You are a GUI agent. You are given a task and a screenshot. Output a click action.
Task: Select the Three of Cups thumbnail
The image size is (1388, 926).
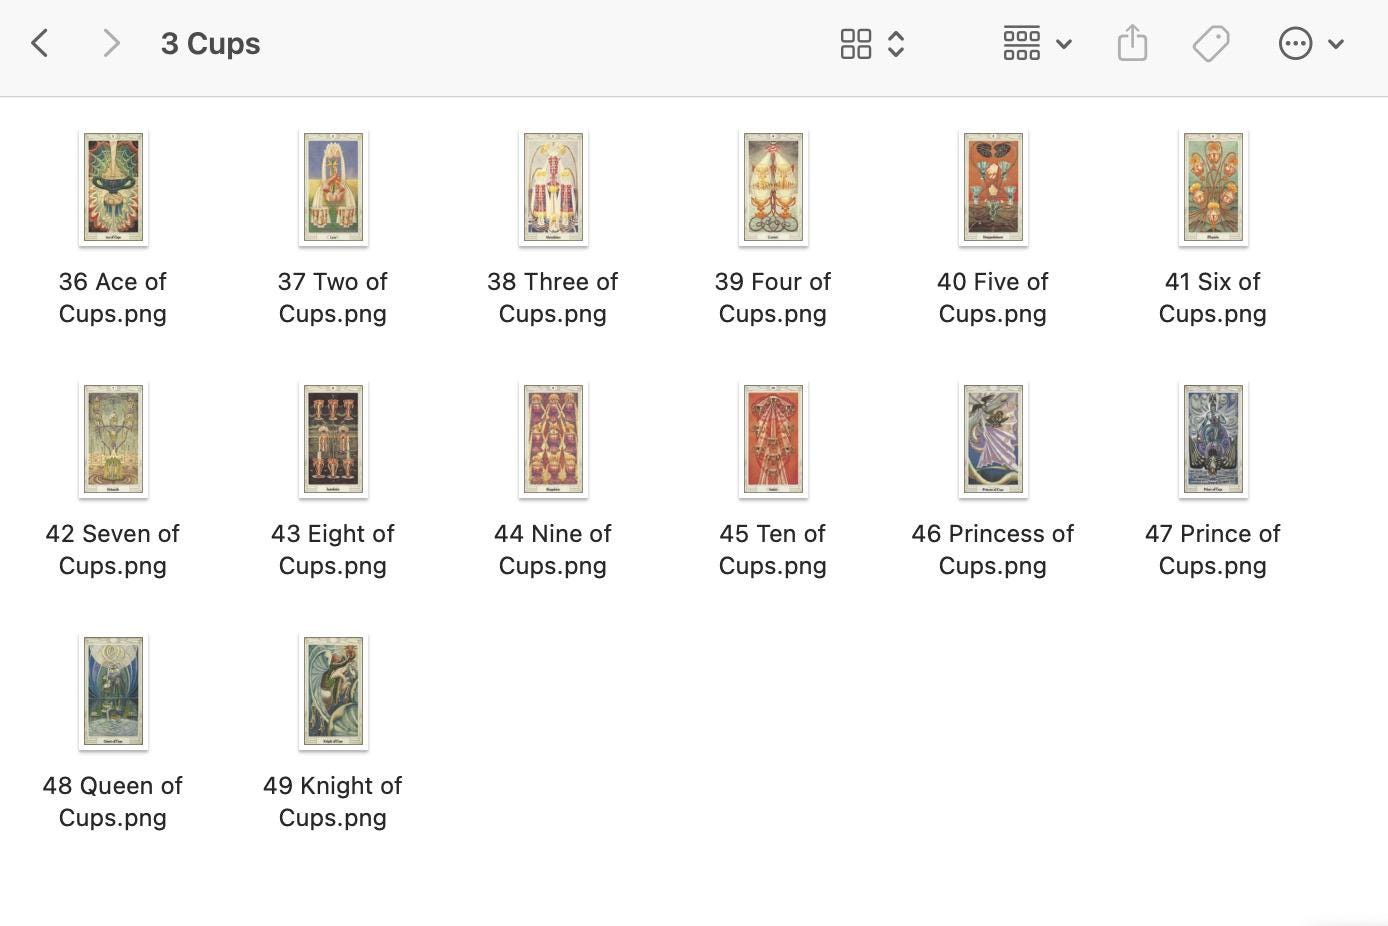553,188
